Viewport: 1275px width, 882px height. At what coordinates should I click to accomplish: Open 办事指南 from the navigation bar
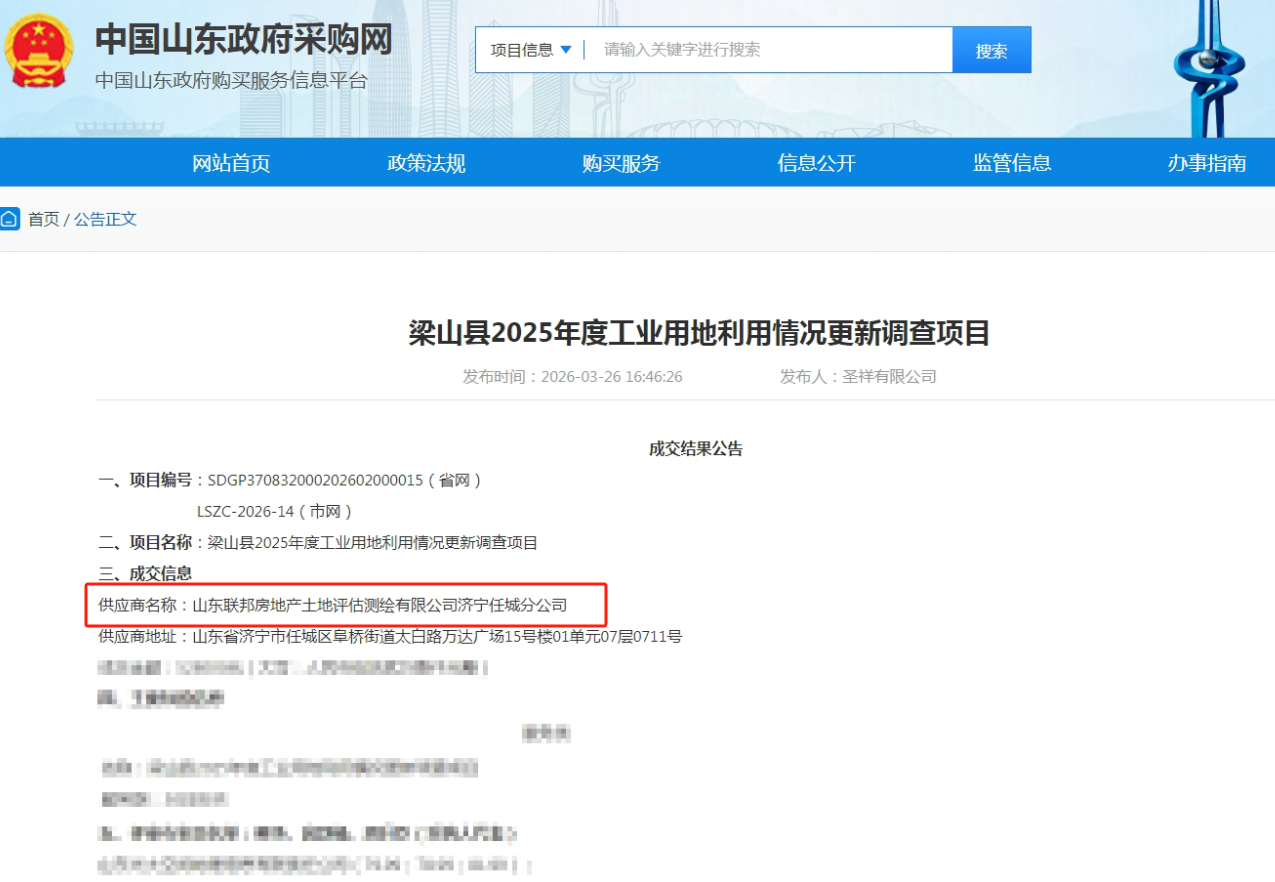[1206, 163]
